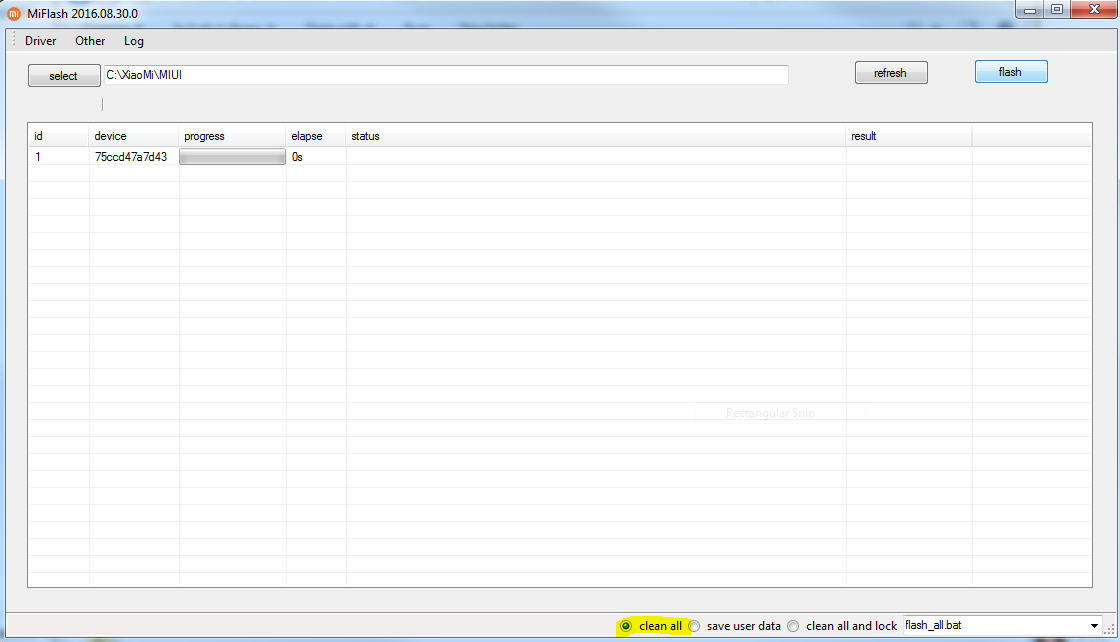Click the ROM path field showing C:\XiaoMi\MIUI
1120x642 pixels.
coord(446,75)
